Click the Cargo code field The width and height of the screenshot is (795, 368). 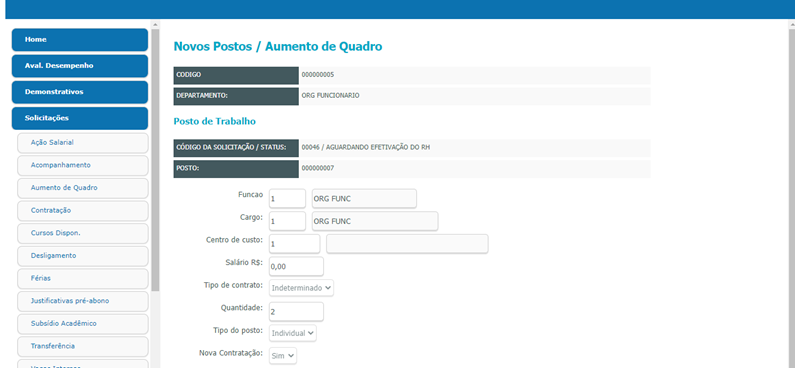287,221
